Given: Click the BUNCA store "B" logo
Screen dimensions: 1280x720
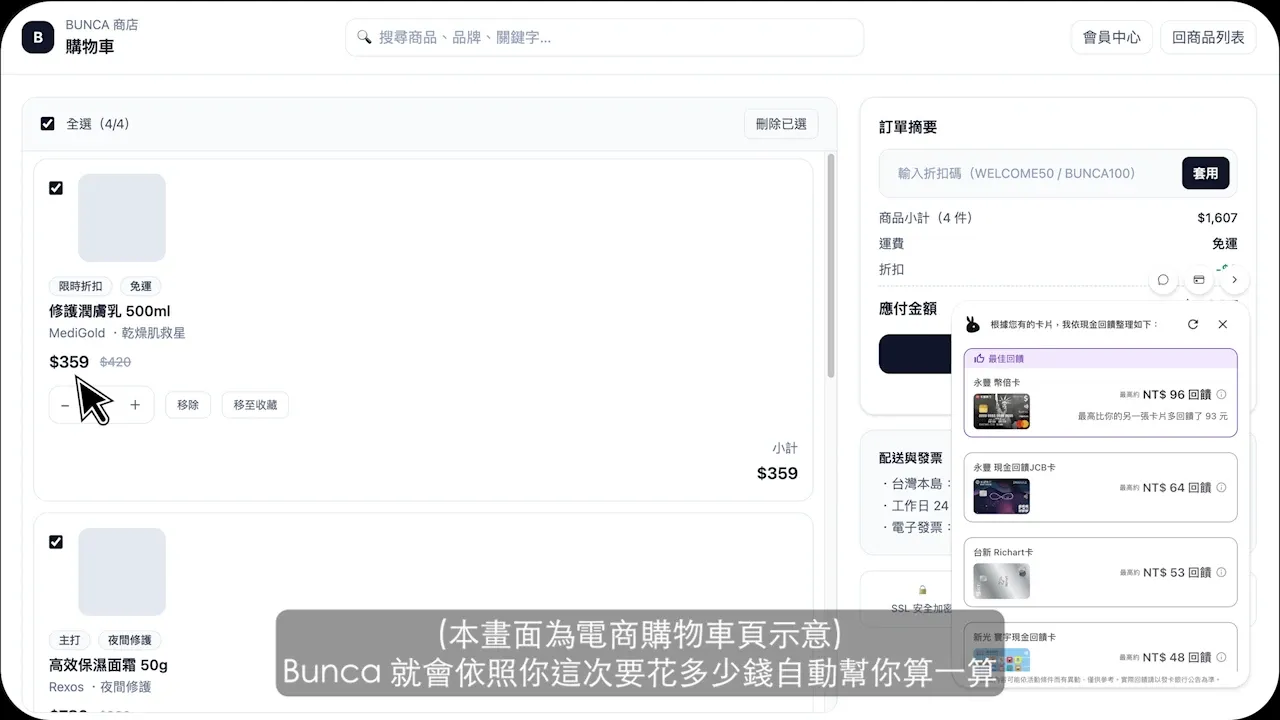Looking at the screenshot, I should coord(38,38).
